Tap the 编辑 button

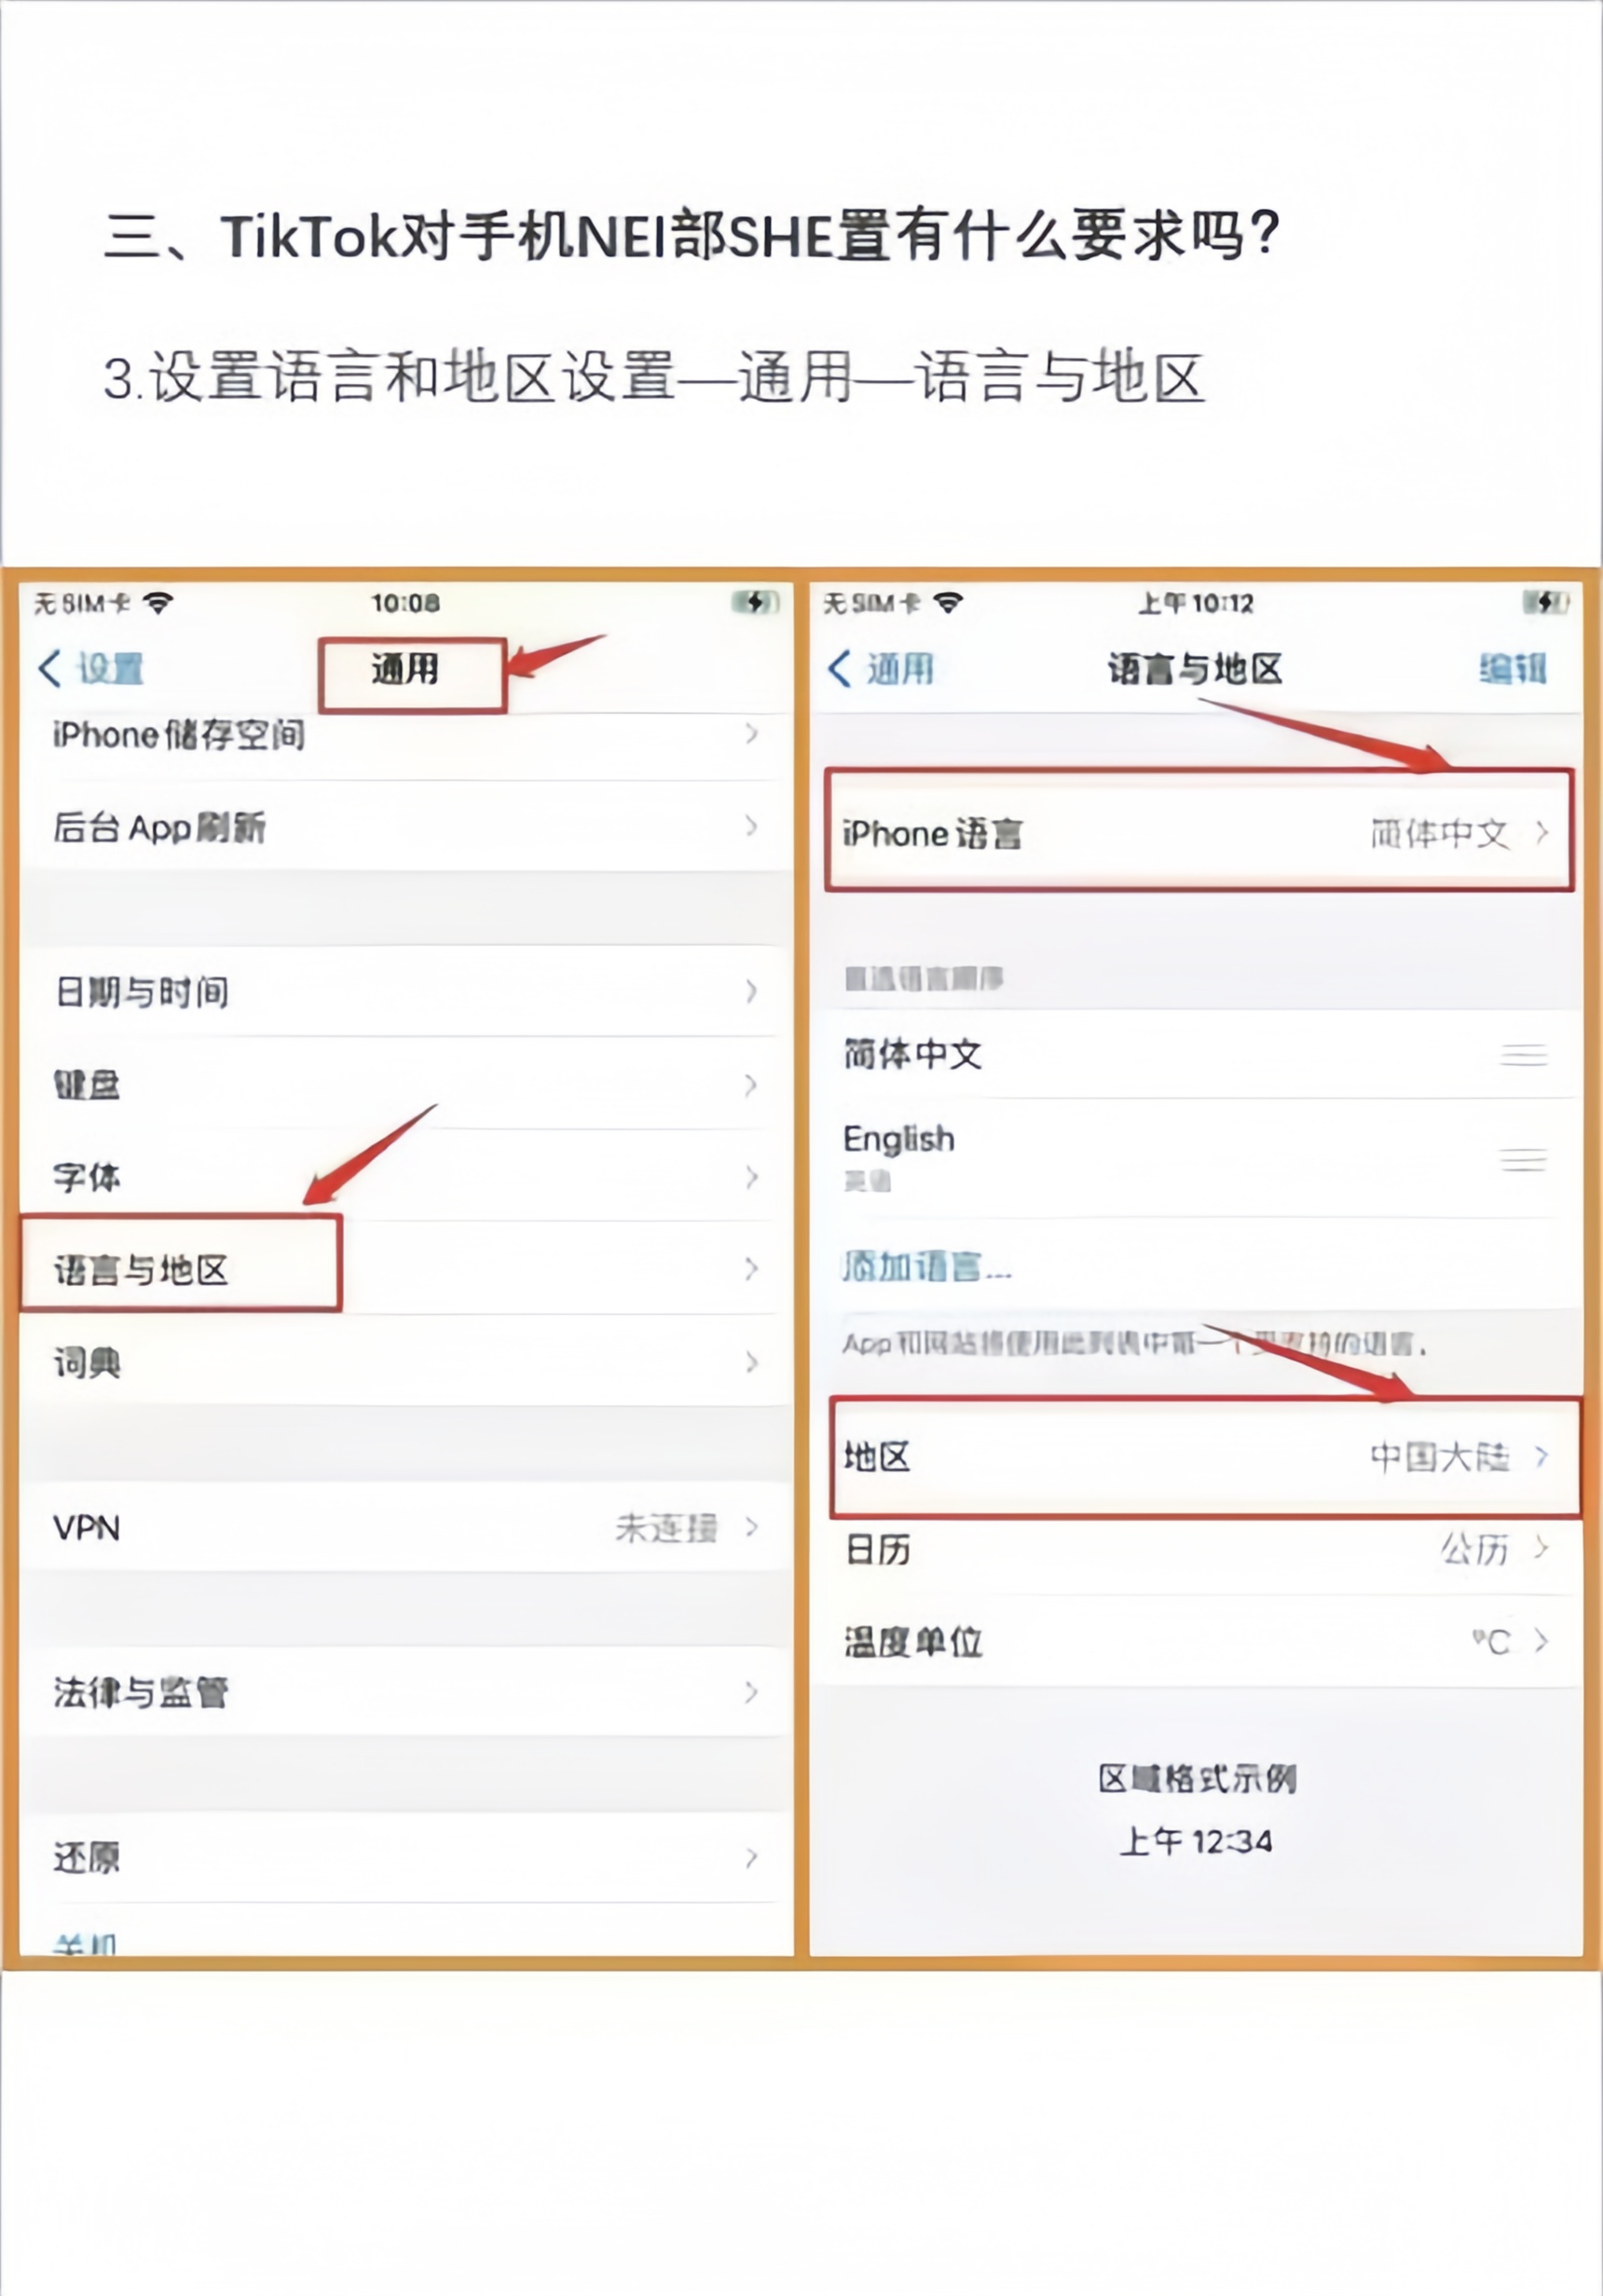(1513, 668)
